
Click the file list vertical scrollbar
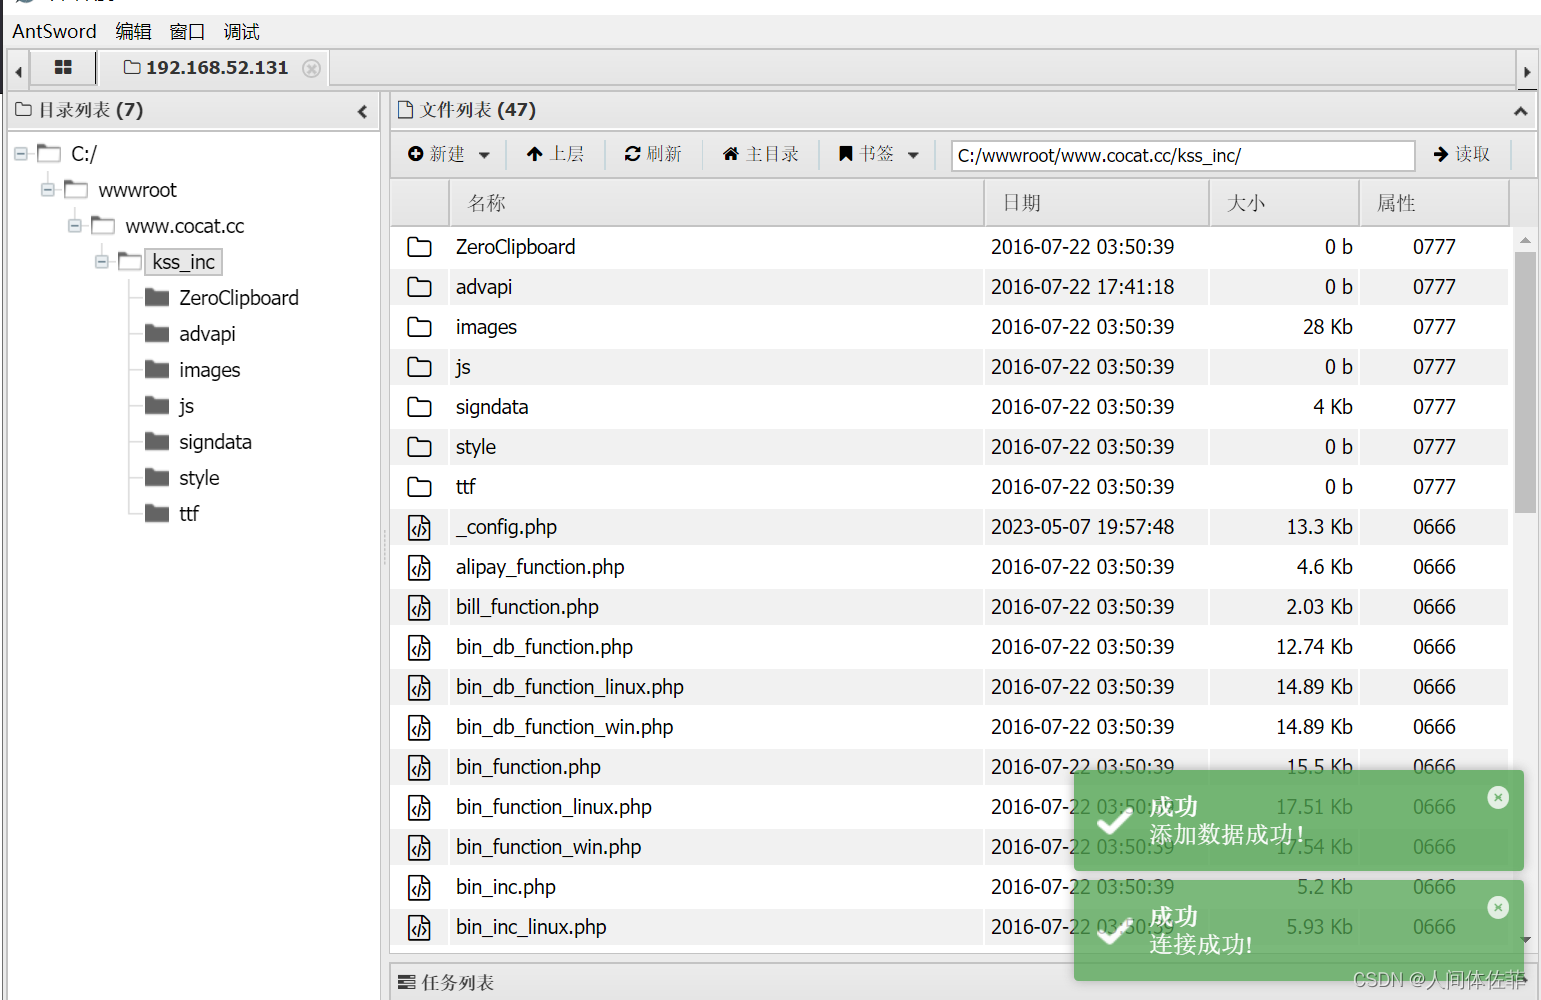tap(1524, 382)
